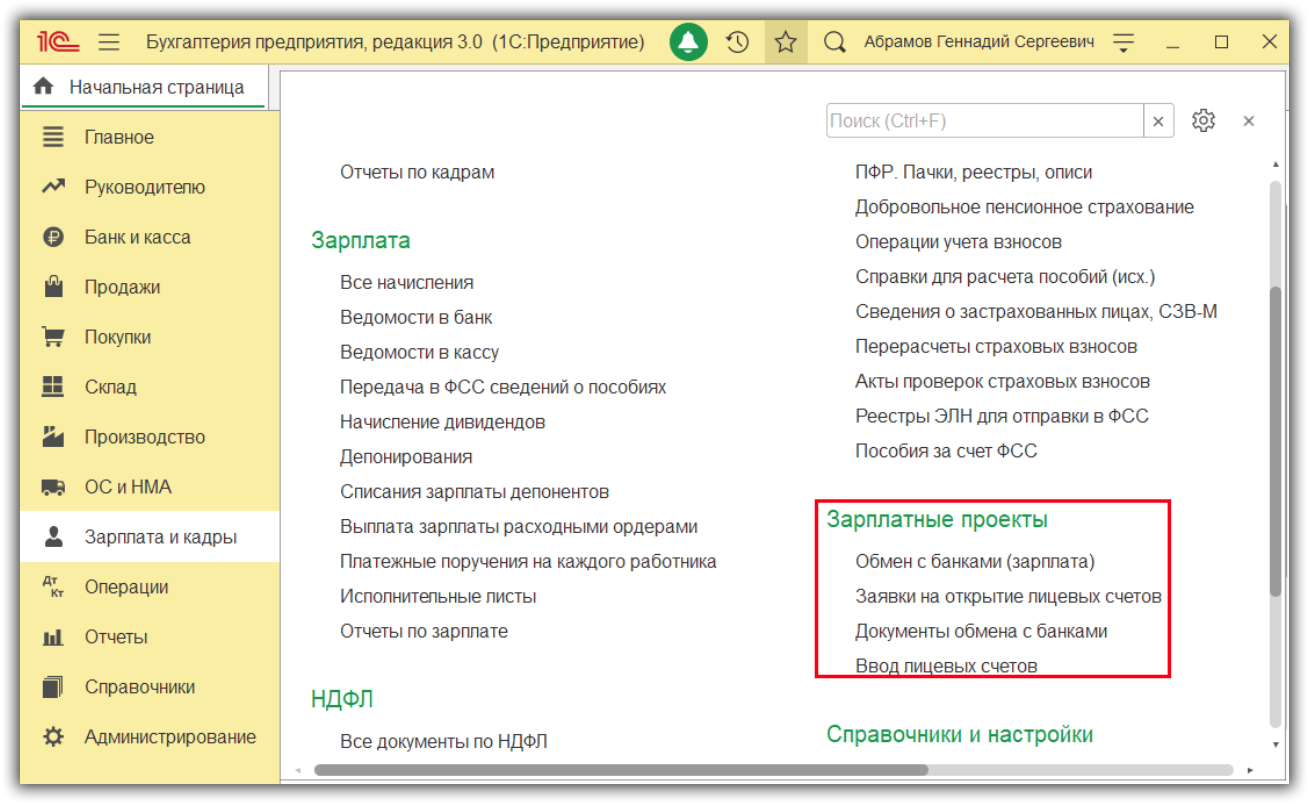Click the Зарплатные проекты group heading
This screenshot has width=1309, height=804.
pos(937,520)
